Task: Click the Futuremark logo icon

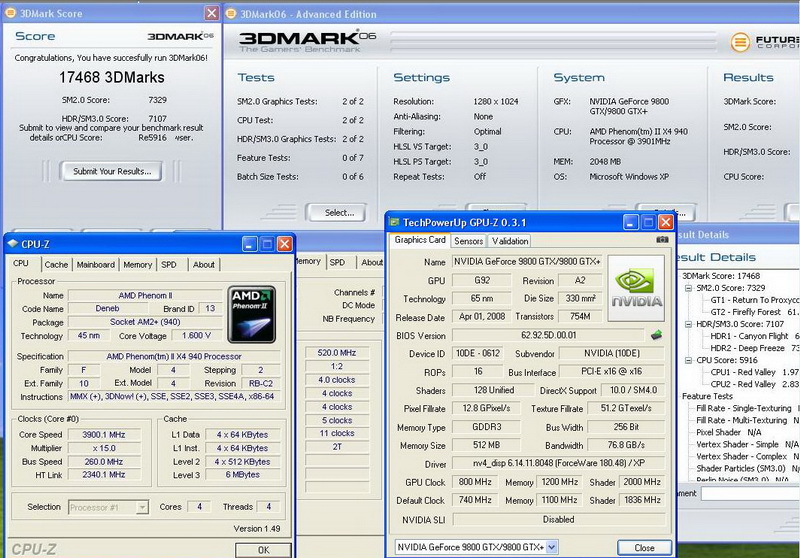Action: click(740, 42)
